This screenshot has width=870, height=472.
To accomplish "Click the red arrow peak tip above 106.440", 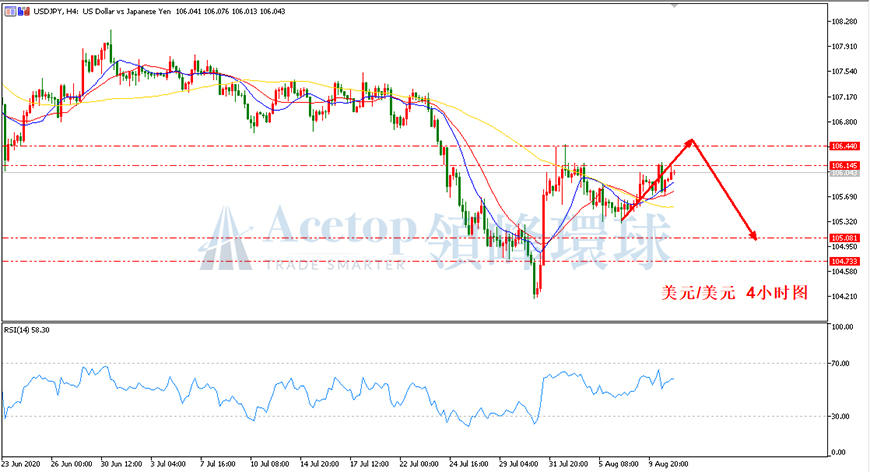I will tap(691, 140).
